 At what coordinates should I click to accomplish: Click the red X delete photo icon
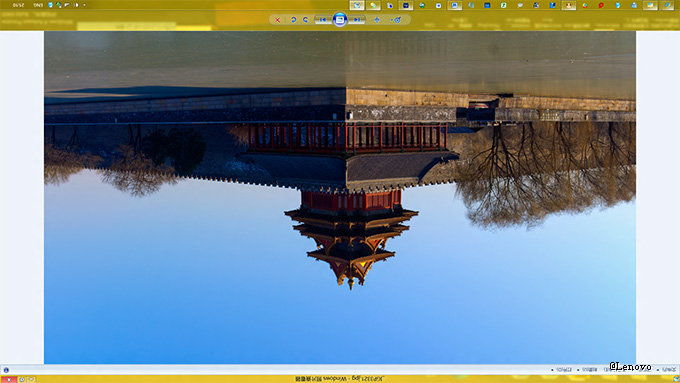(278, 20)
